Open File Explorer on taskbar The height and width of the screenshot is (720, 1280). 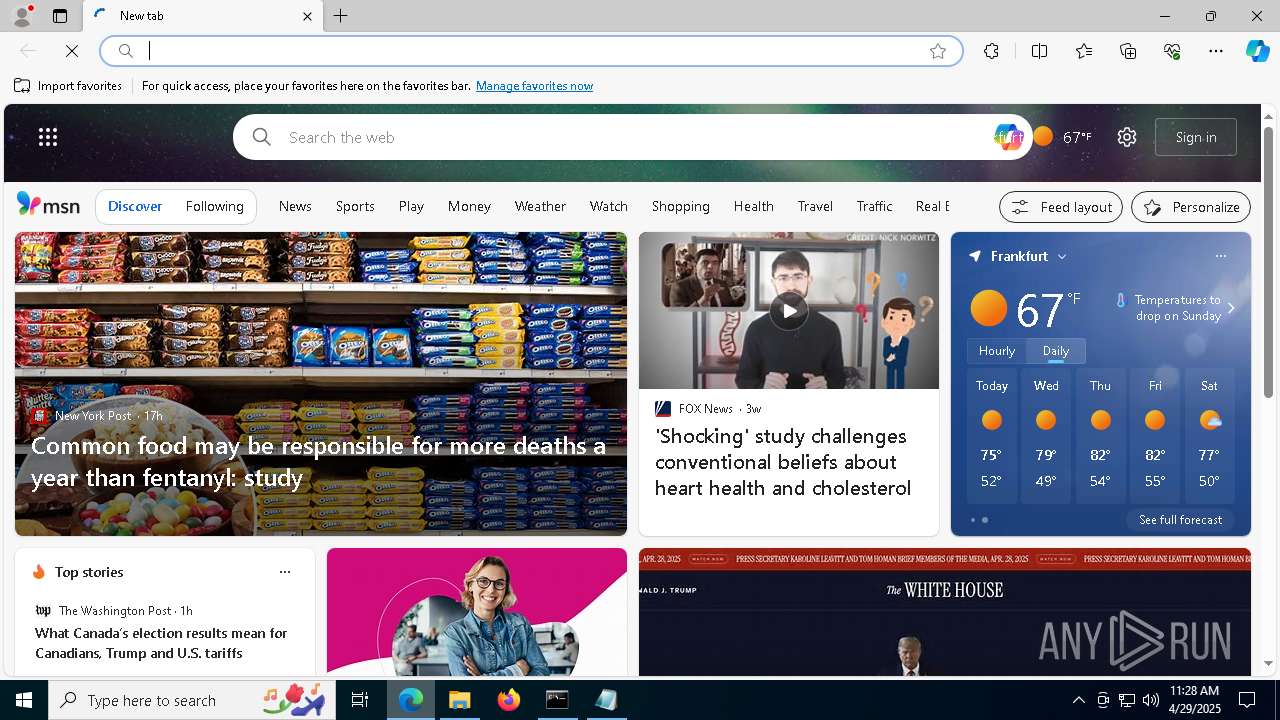click(460, 700)
